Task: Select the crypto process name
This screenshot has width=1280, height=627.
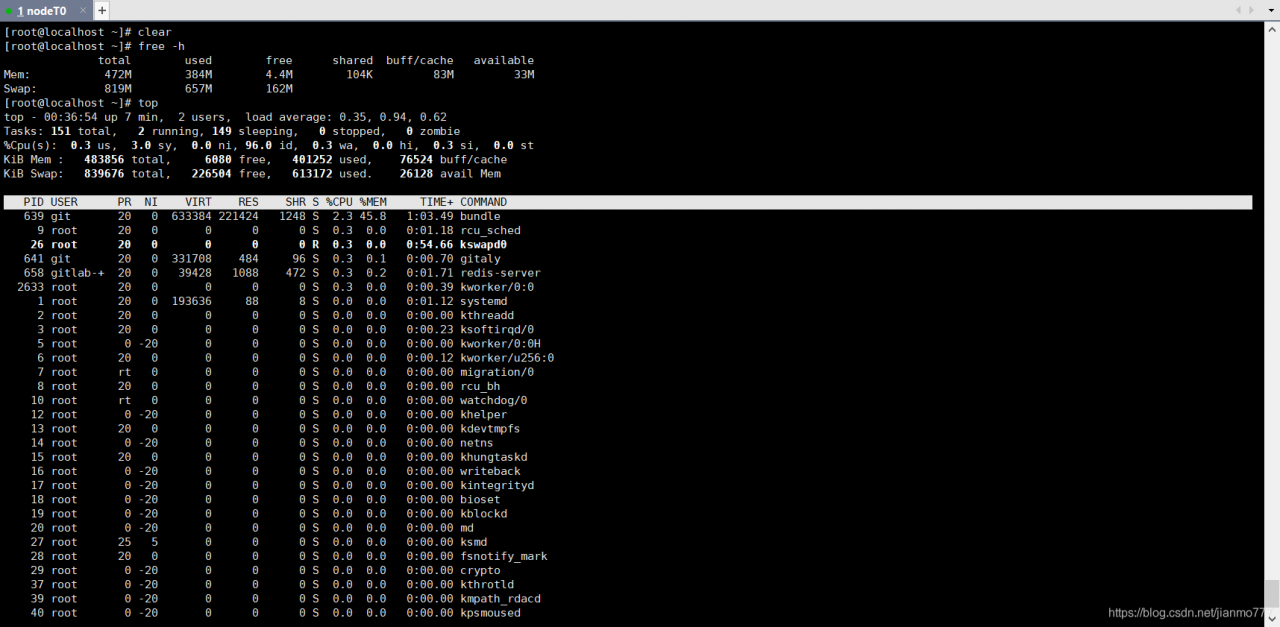Action: [x=480, y=570]
